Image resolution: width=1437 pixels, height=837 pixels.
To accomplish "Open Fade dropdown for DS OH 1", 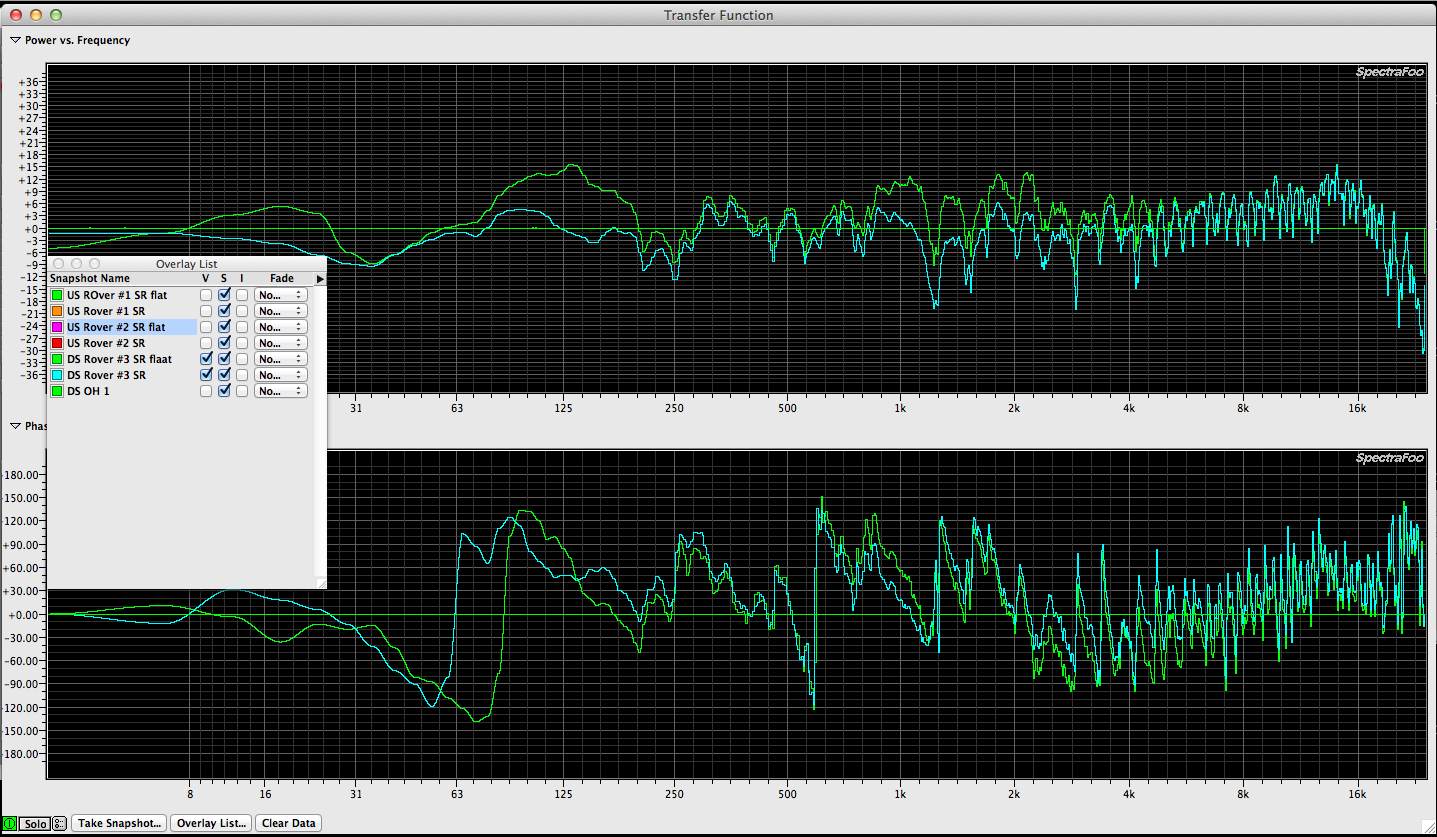I will (x=281, y=391).
